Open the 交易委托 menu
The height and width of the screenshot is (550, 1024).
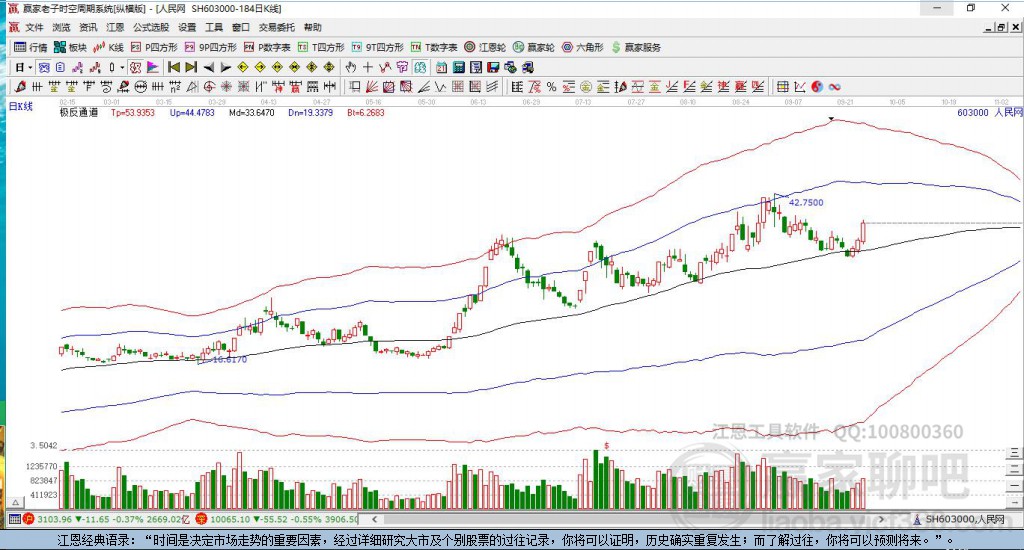click(x=276, y=27)
